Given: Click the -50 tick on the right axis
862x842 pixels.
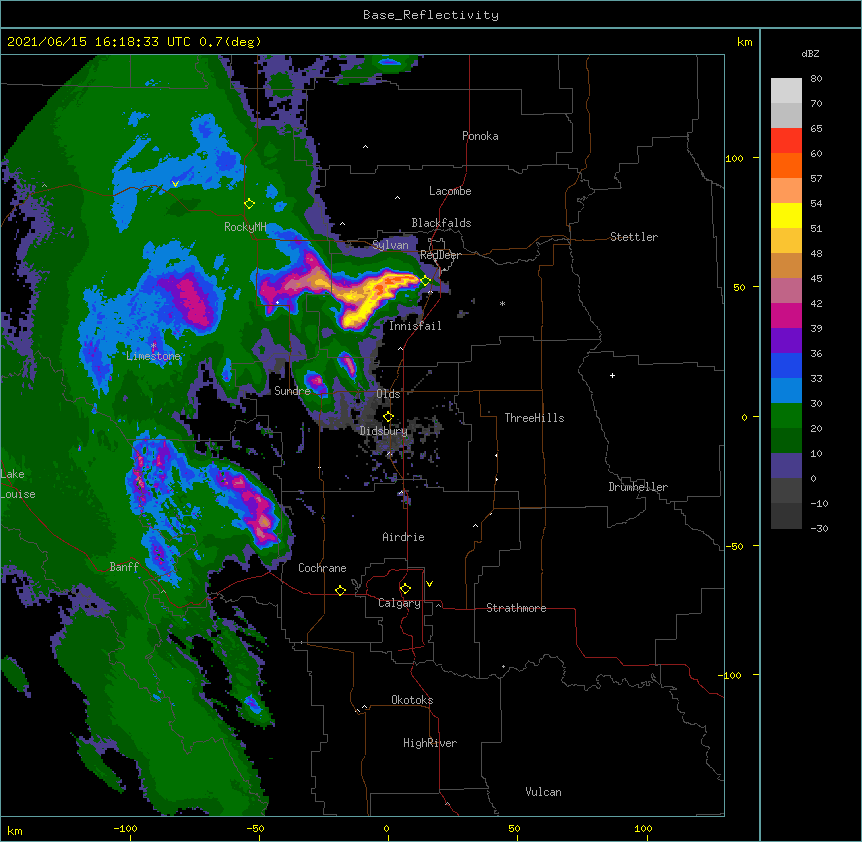Looking at the screenshot, I should pyautogui.click(x=734, y=546).
